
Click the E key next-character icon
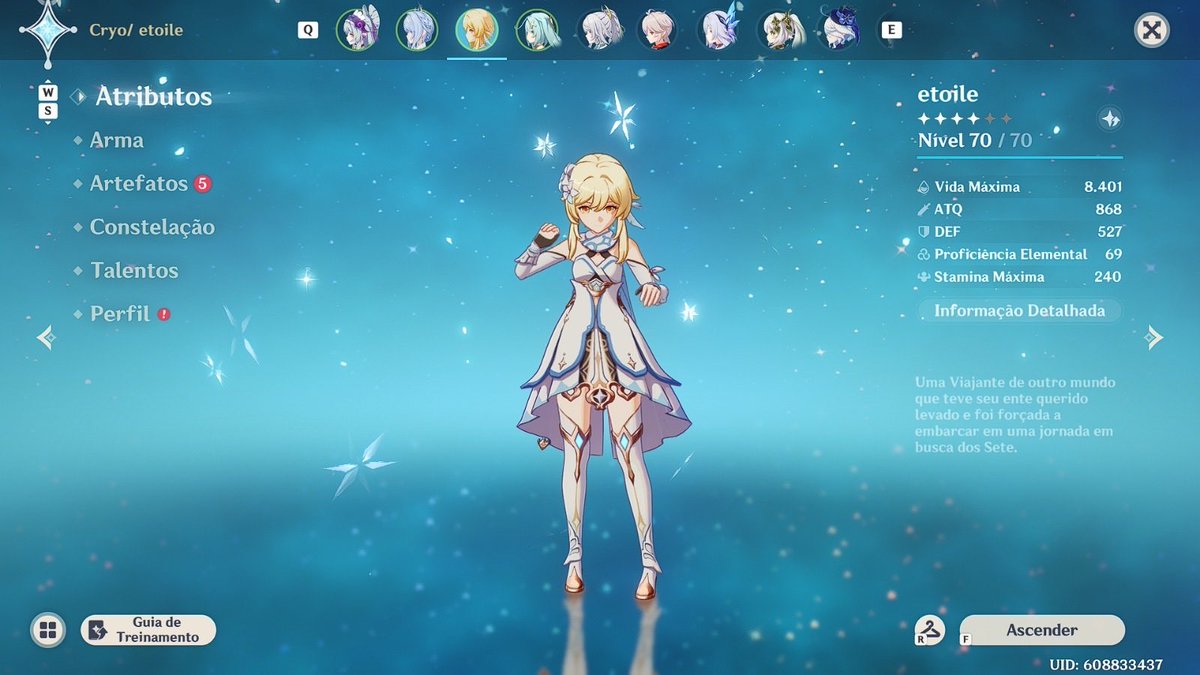[x=890, y=30]
